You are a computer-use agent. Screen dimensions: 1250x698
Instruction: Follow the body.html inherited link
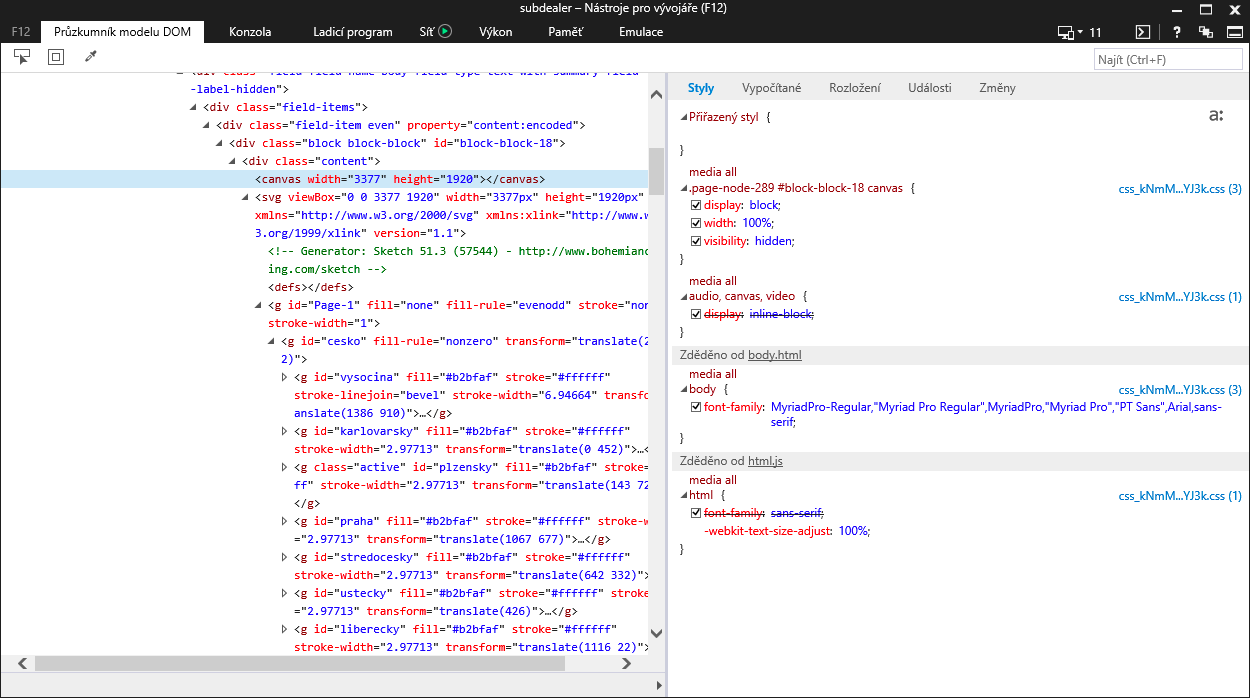pyautogui.click(x=775, y=355)
